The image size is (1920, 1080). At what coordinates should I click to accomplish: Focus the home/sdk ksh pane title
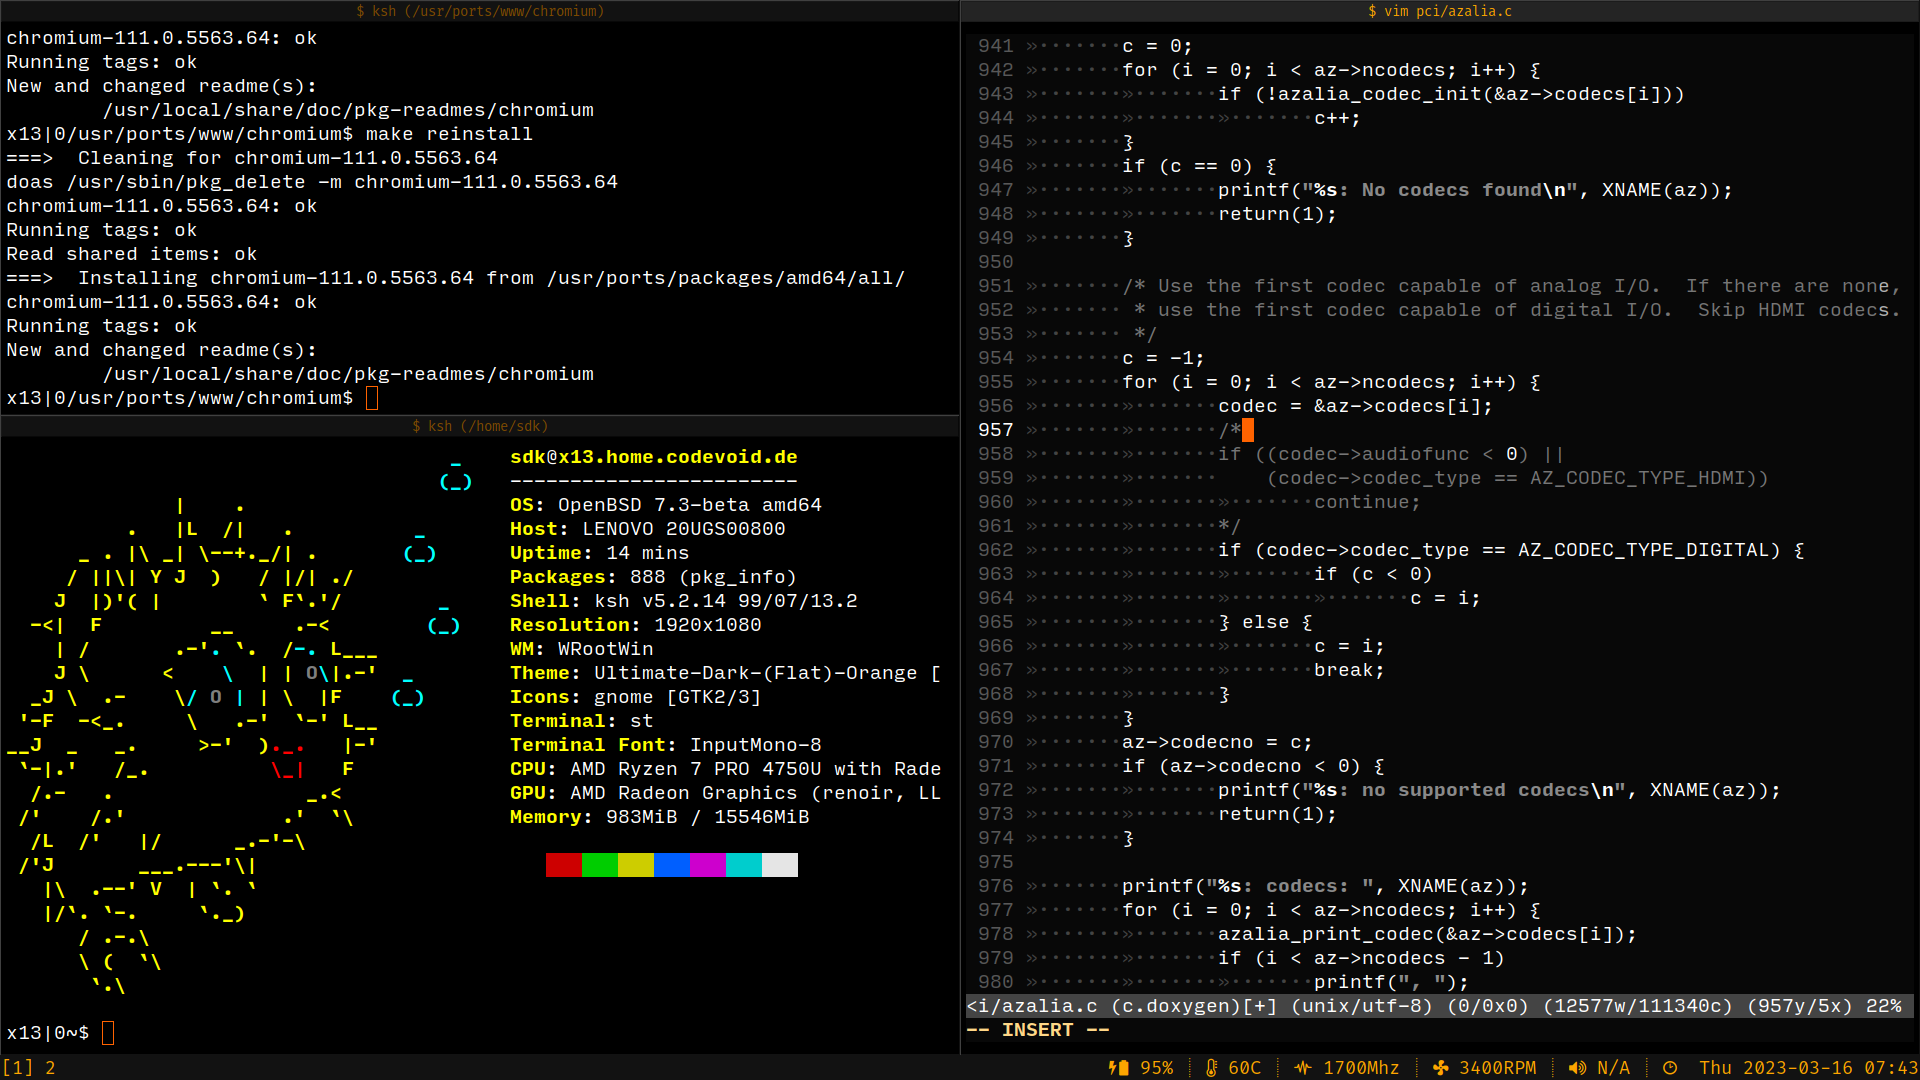tap(480, 426)
